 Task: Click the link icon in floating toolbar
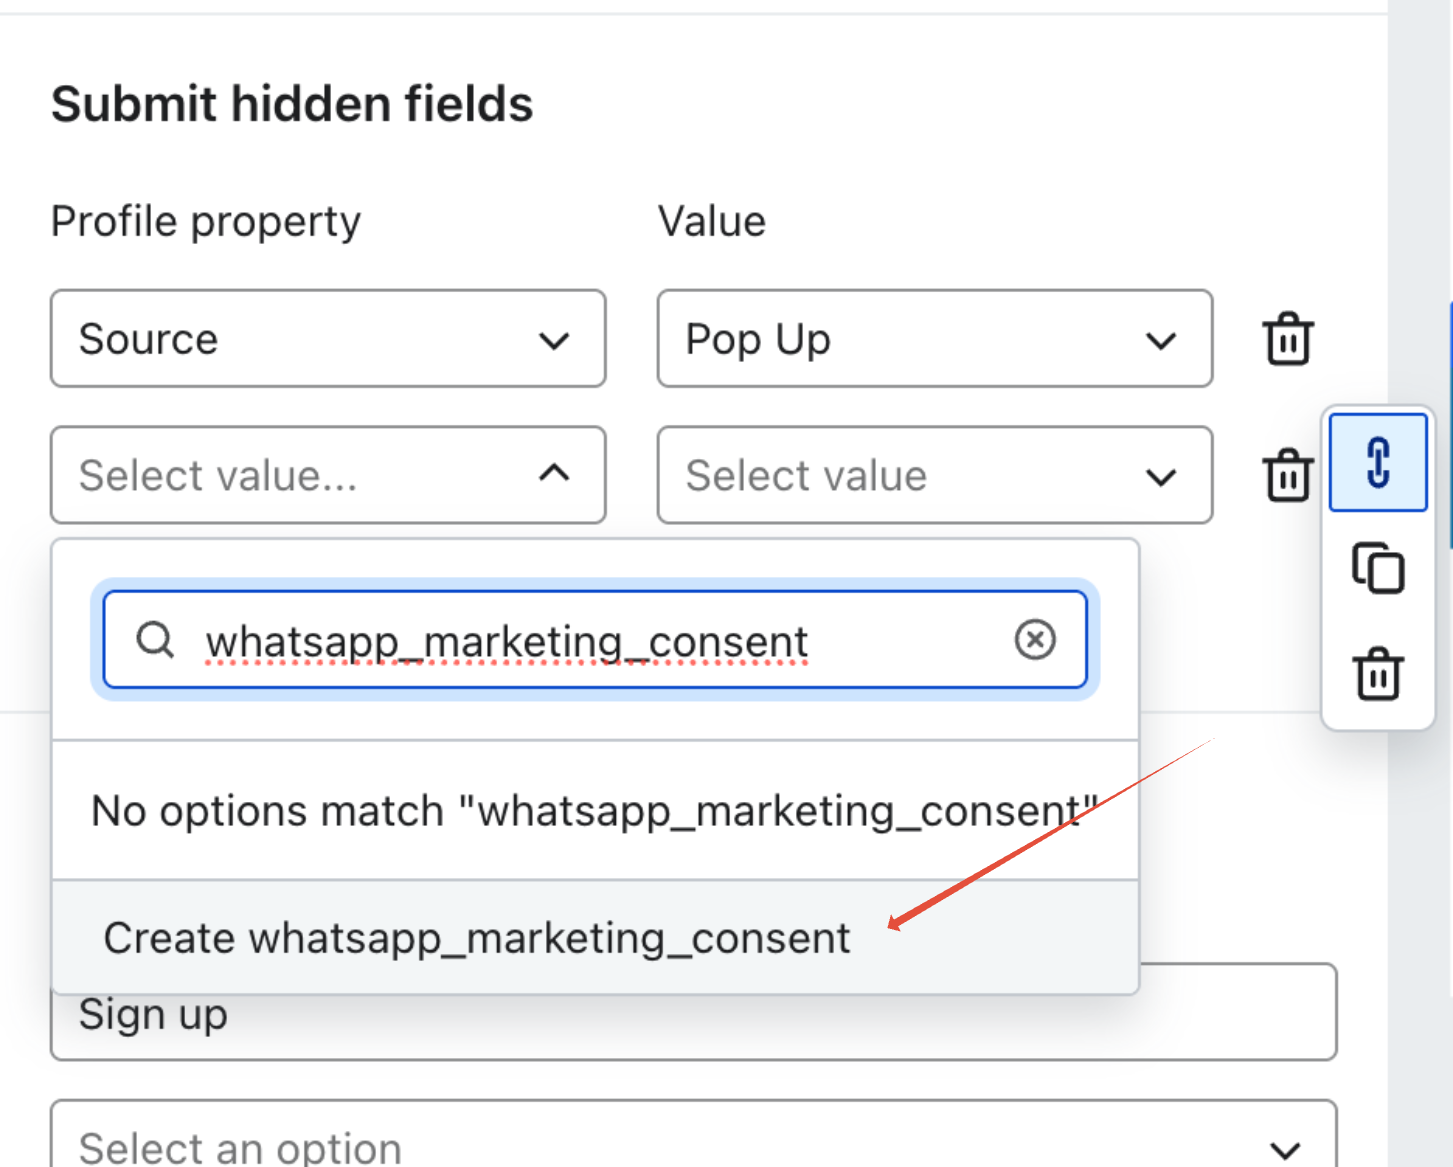pos(1378,462)
